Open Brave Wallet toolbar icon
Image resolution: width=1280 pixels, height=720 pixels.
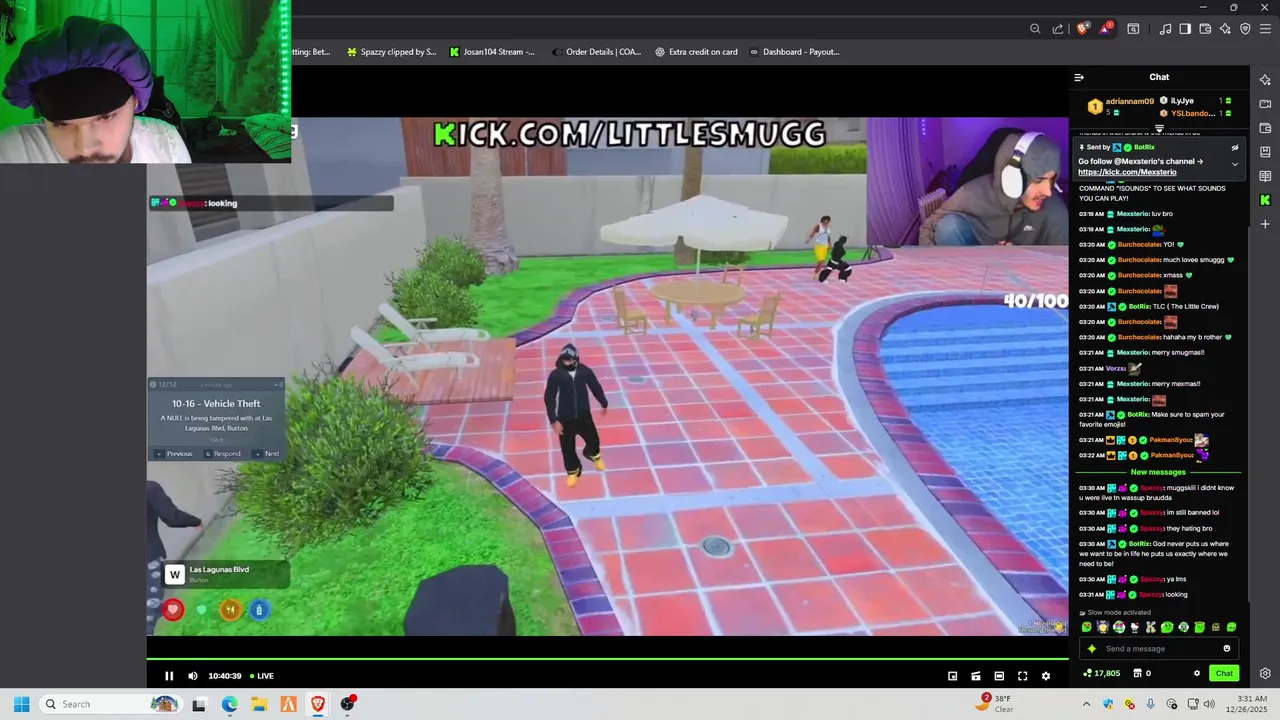click(x=1205, y=29)
